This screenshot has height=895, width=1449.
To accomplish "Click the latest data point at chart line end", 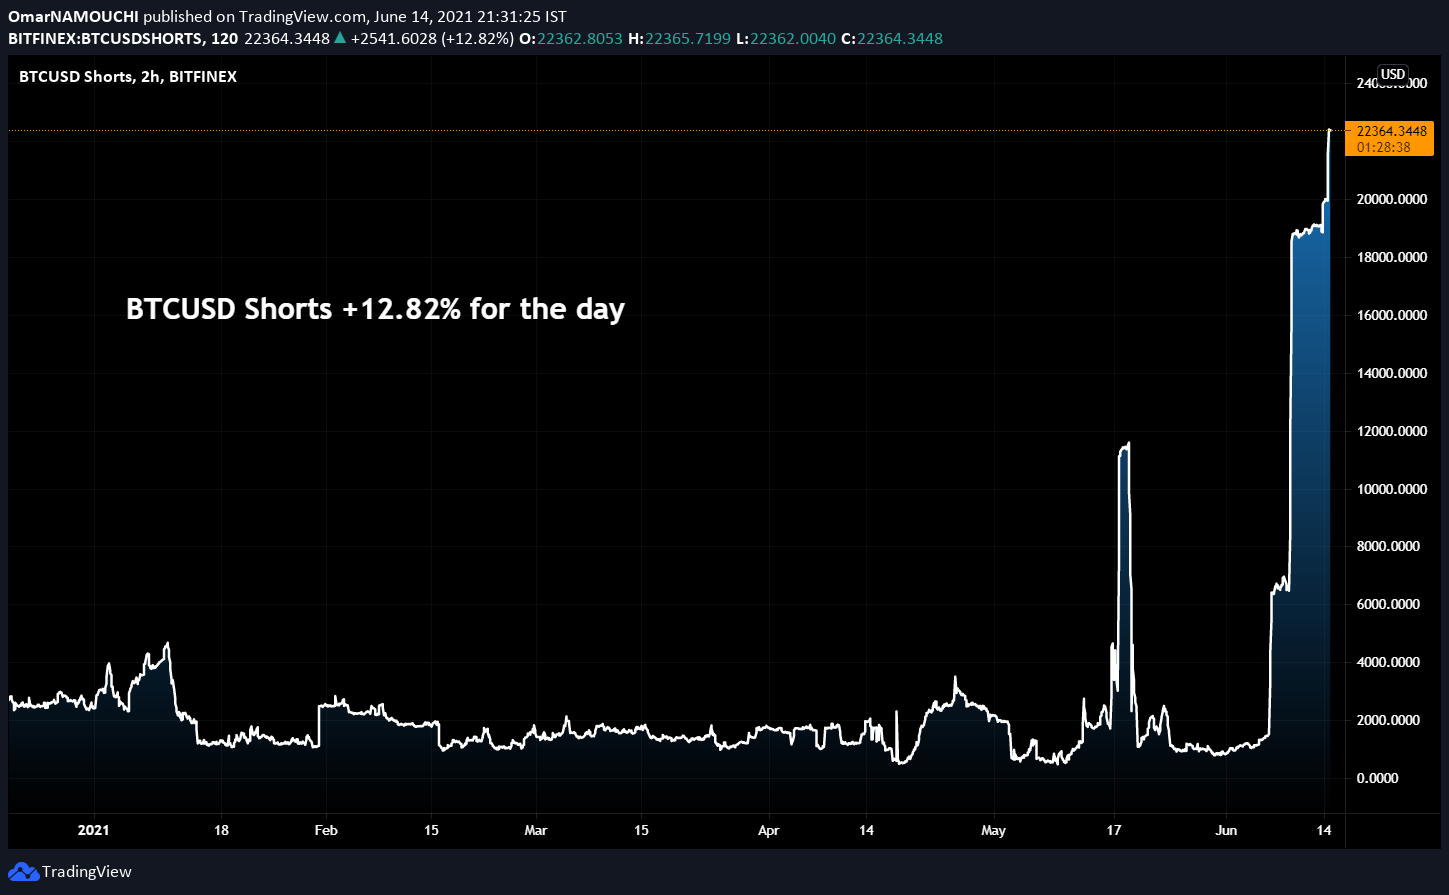I will pyautogui.click(x=1329, y=131).
